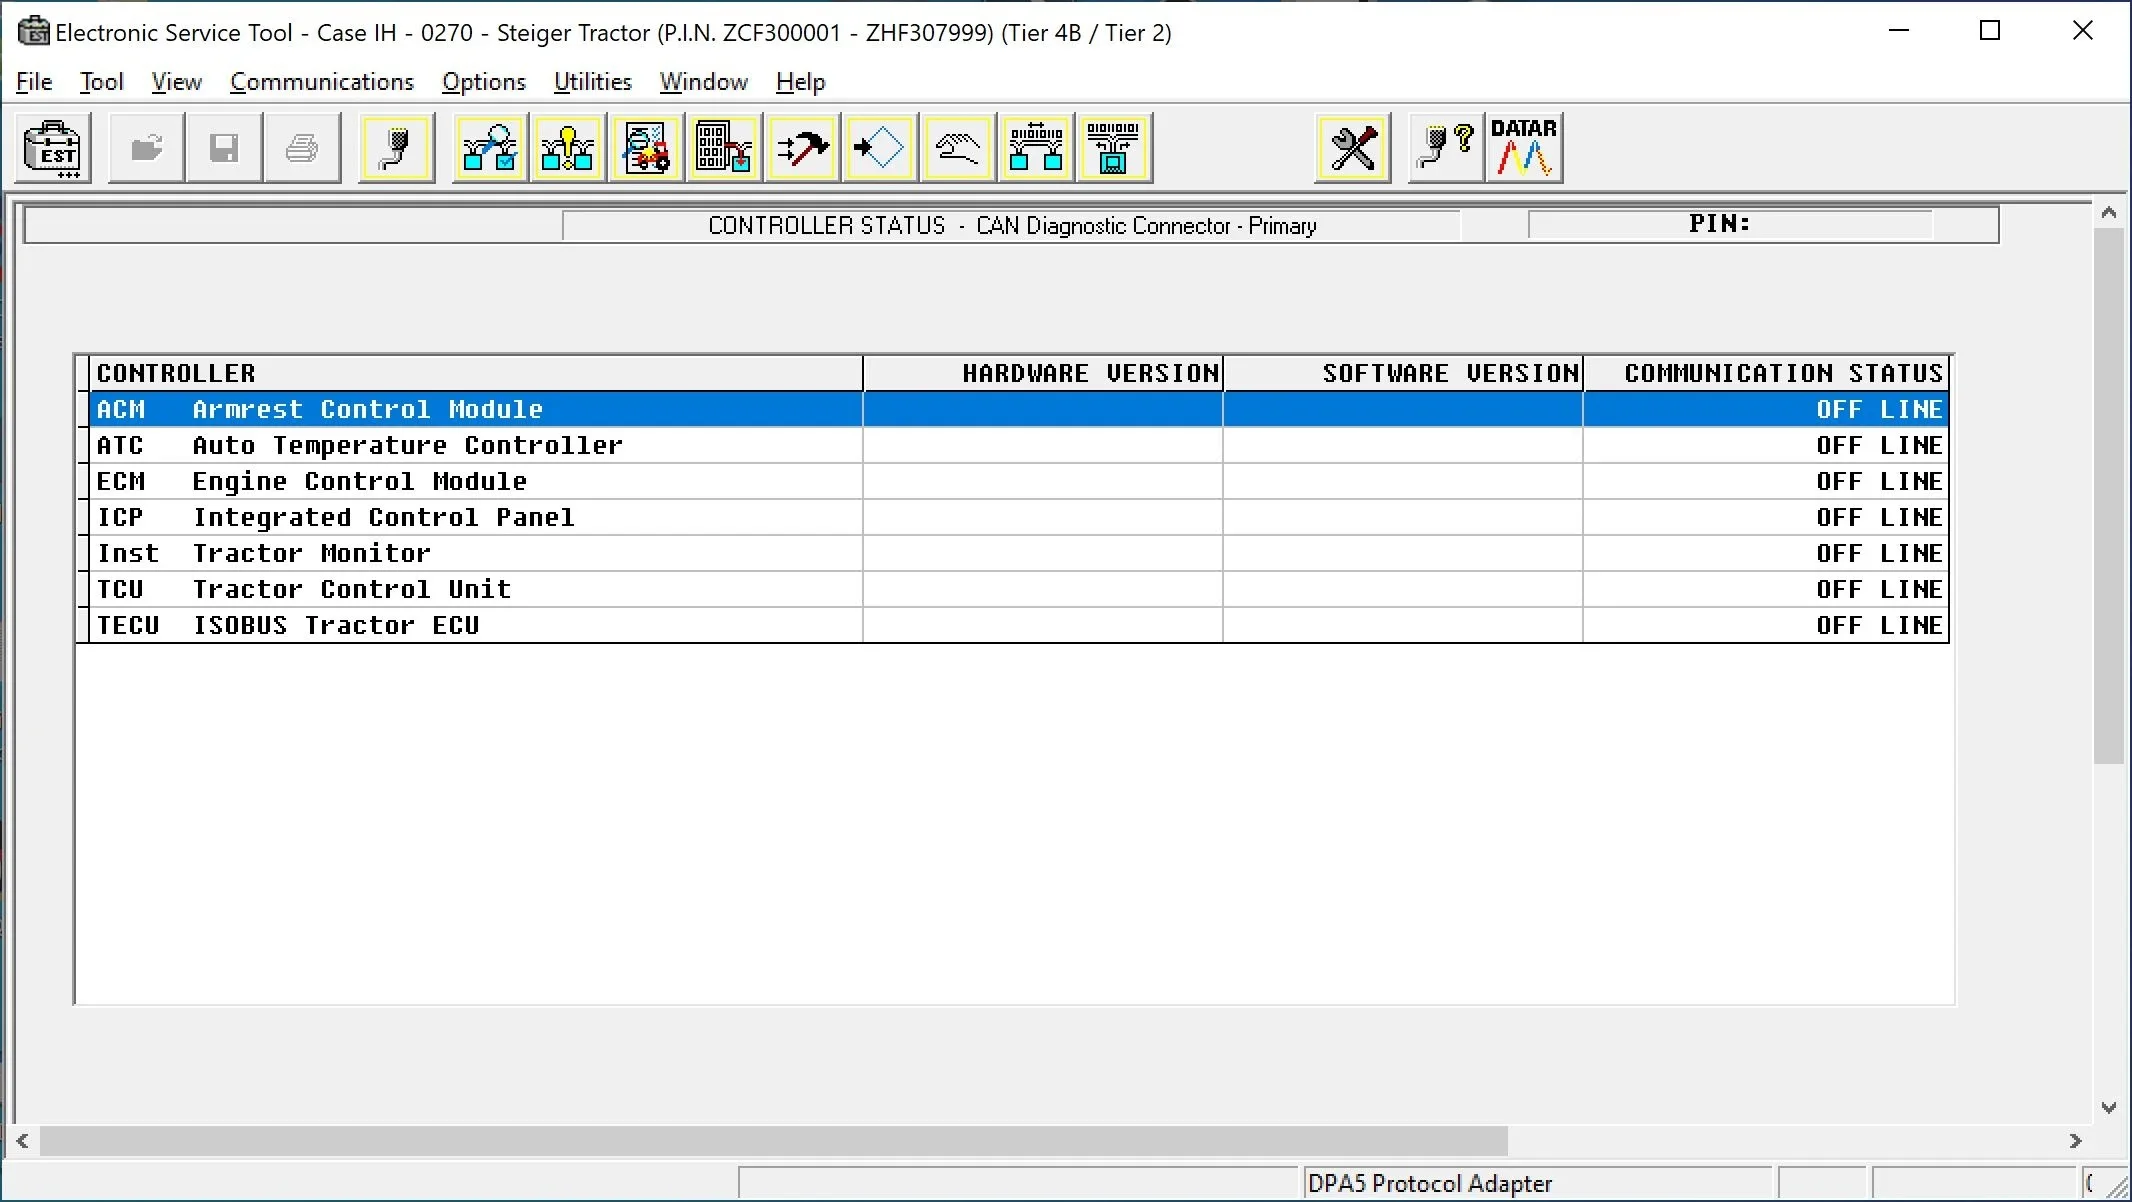The width and height of the screenshot is (2132, 1202).
Task: Click the diamond simulation toolbar icon
Action: coord(879,148)
